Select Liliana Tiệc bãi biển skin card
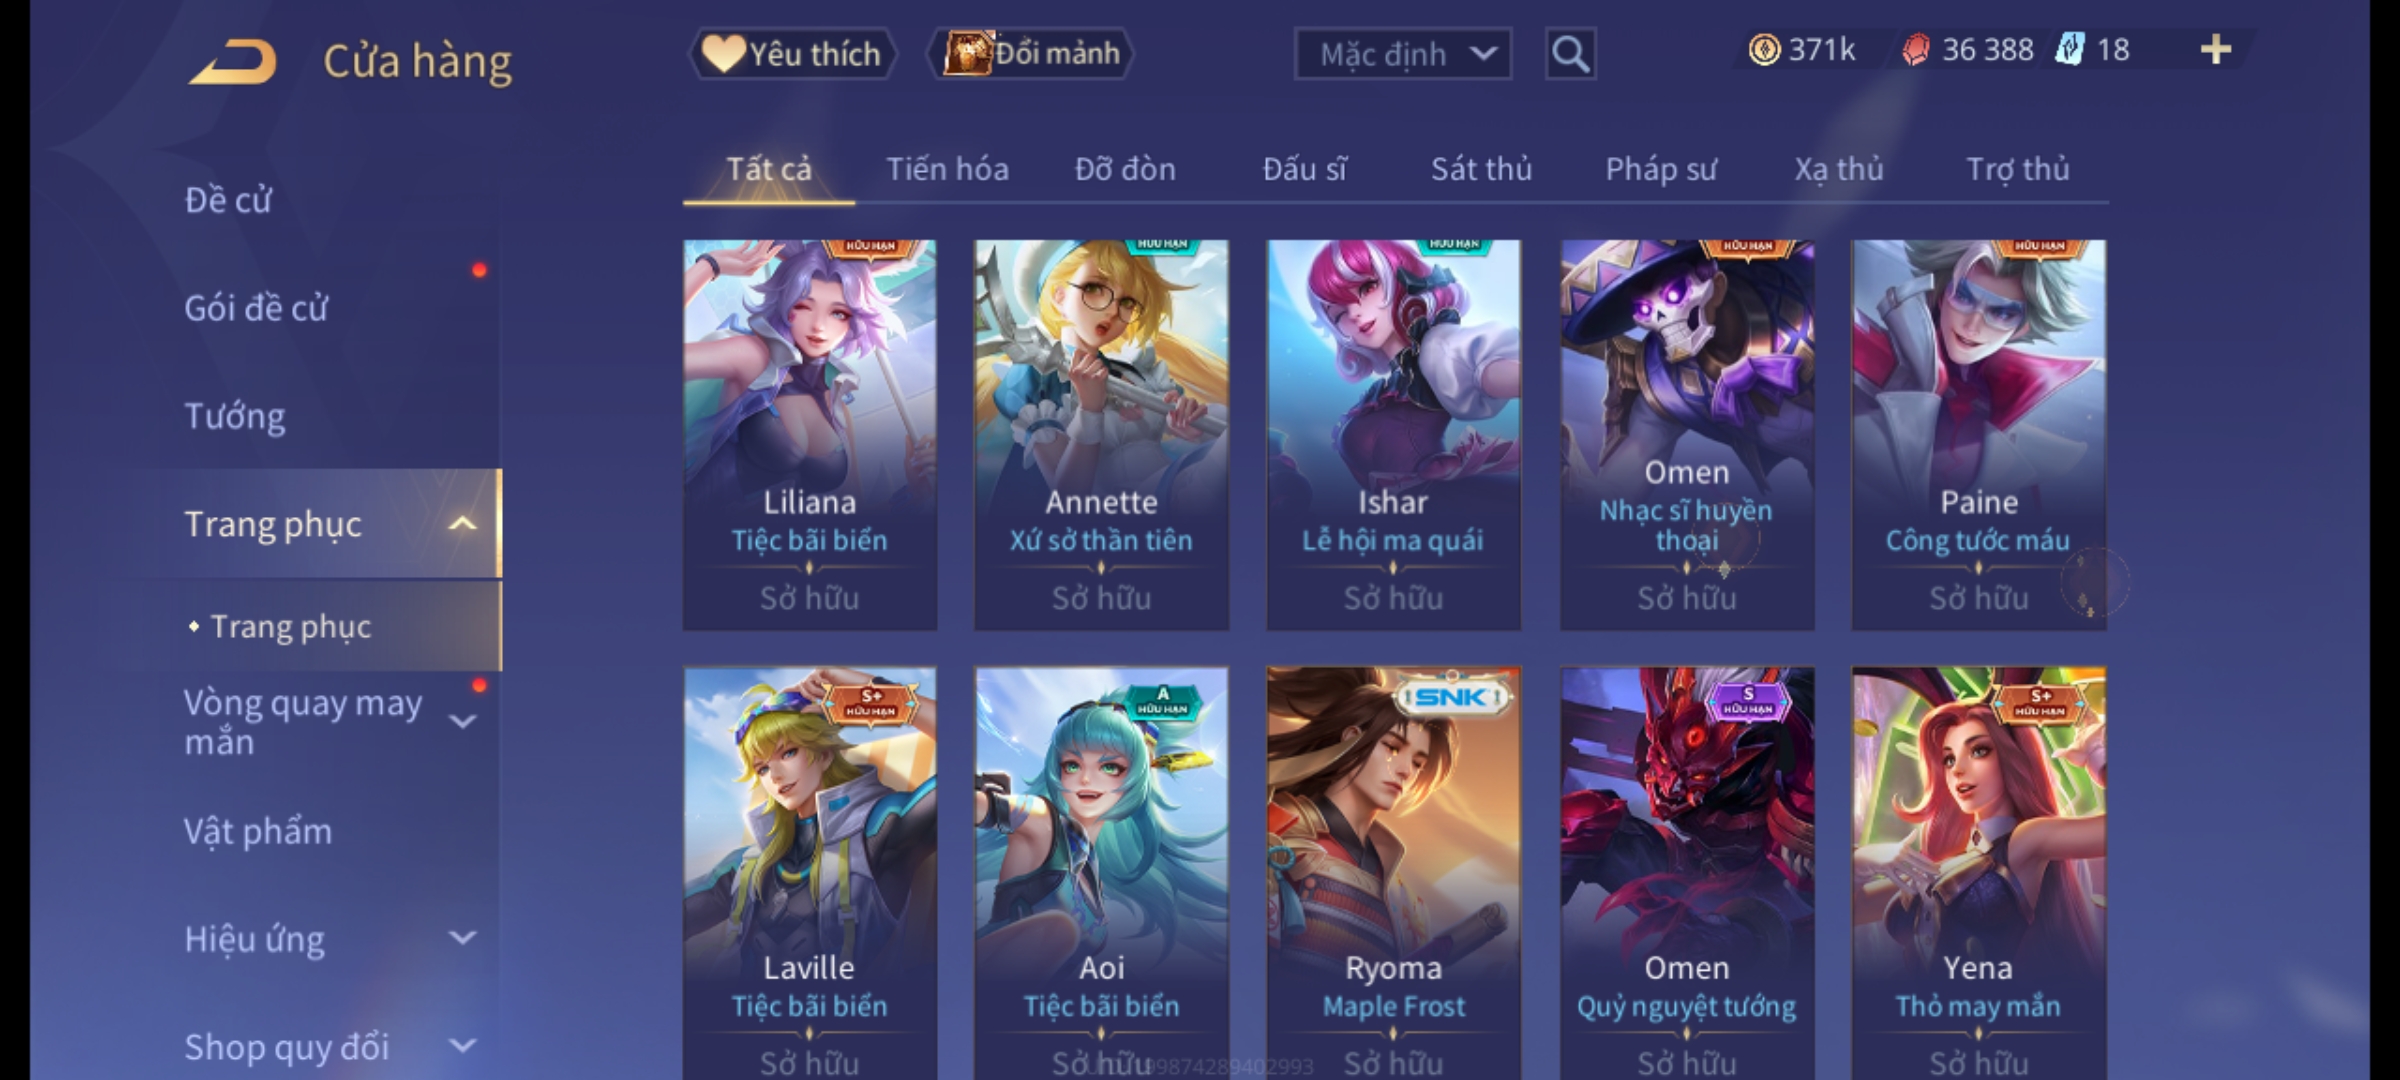The image size is (2400, 1080). [x=810, y=435]
